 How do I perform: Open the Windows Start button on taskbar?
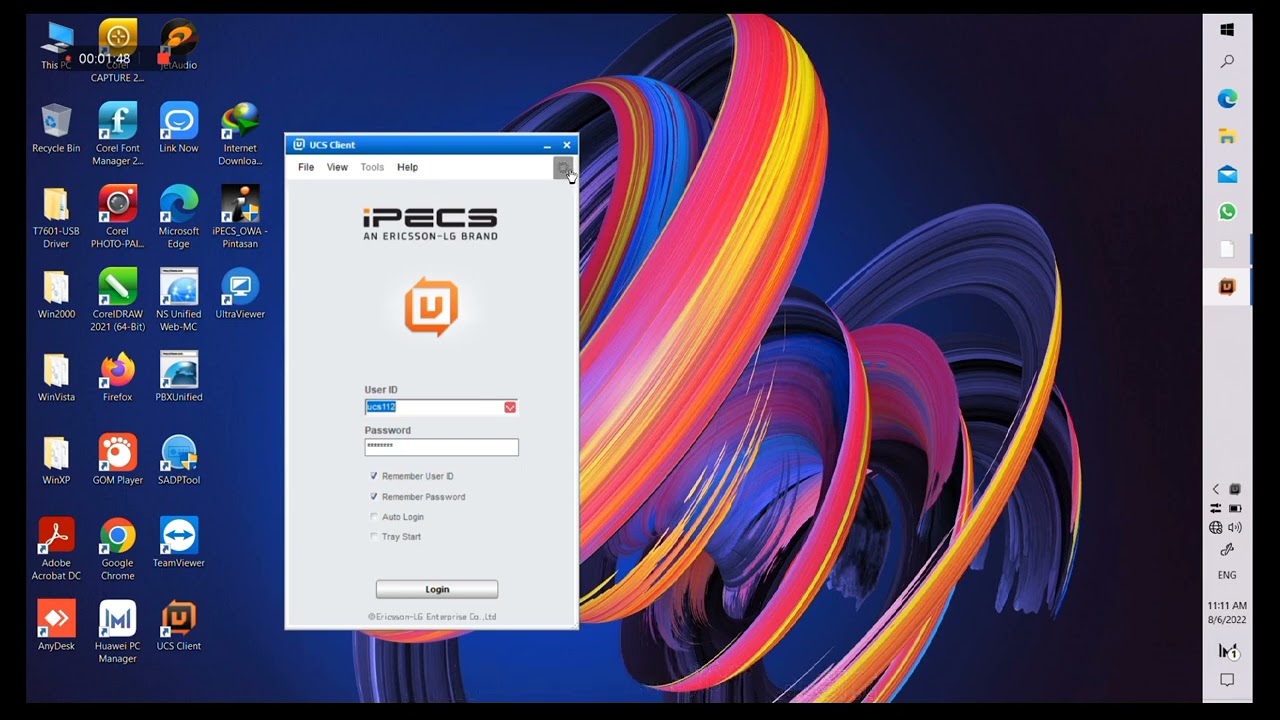point(1227,29)
